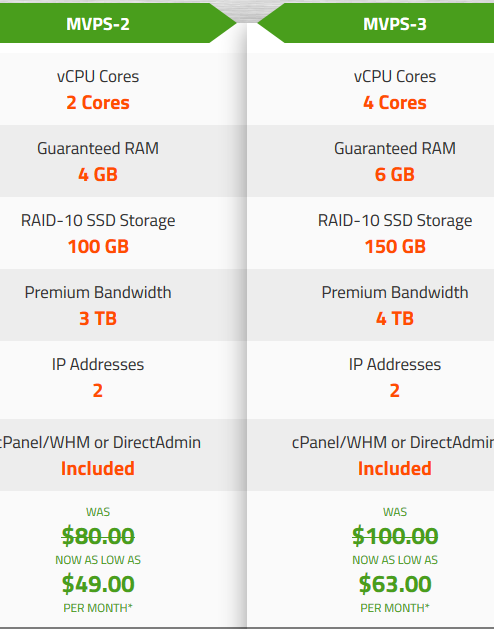
Task: Click MVPS-2 cPanel/WHM 'Included' text
Action: (98, 469)
